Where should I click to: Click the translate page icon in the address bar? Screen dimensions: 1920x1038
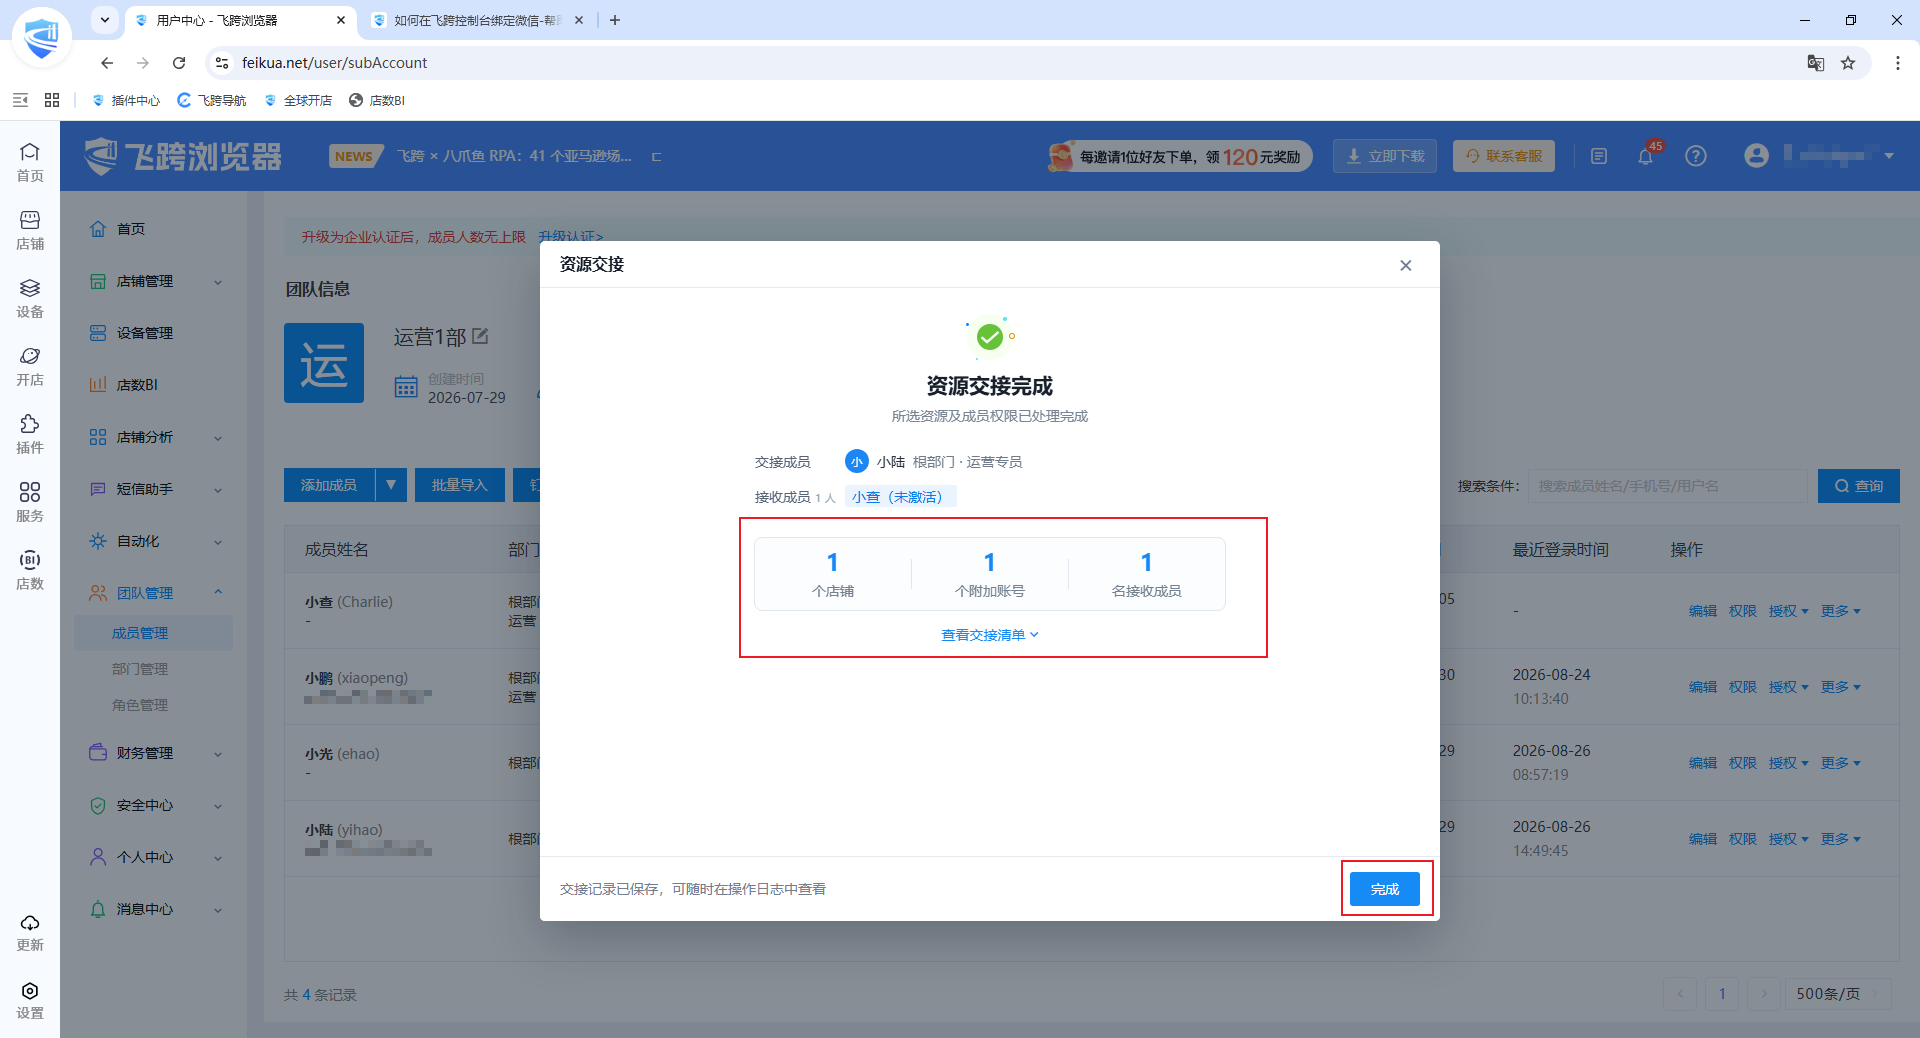coord(1816,63)
